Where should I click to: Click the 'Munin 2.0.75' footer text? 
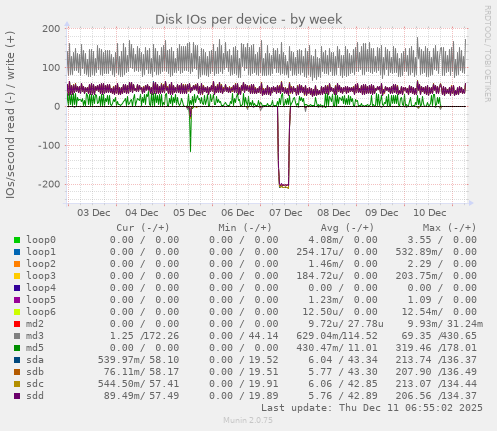248,420
